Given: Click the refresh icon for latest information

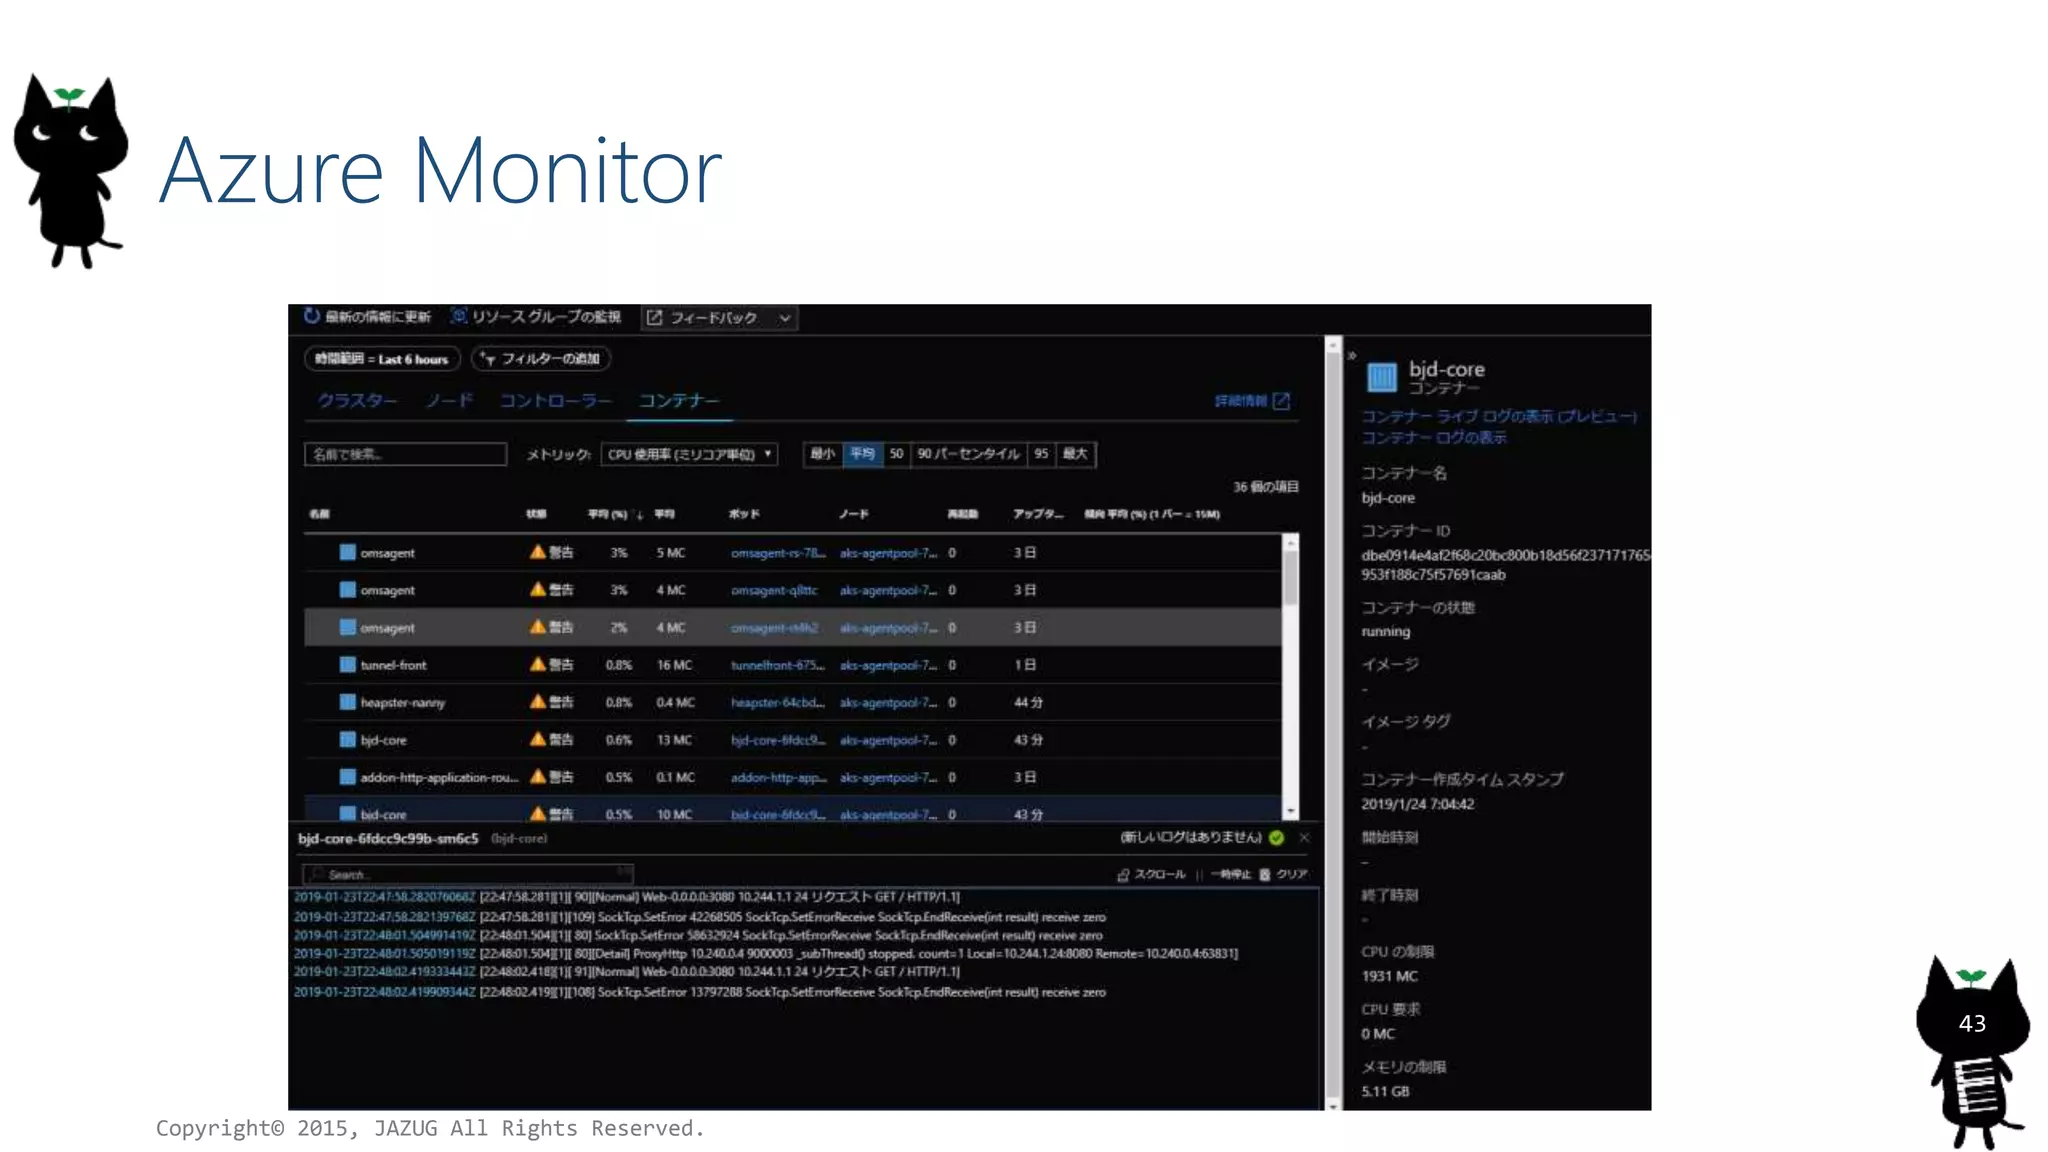Looking at the screenshot, I should [311, 316].
